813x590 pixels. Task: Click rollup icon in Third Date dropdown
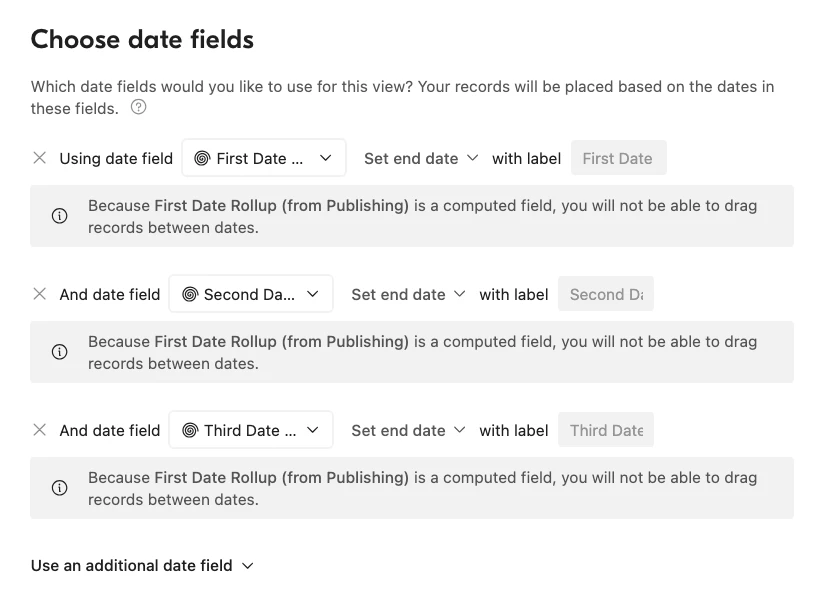[190, 430]
